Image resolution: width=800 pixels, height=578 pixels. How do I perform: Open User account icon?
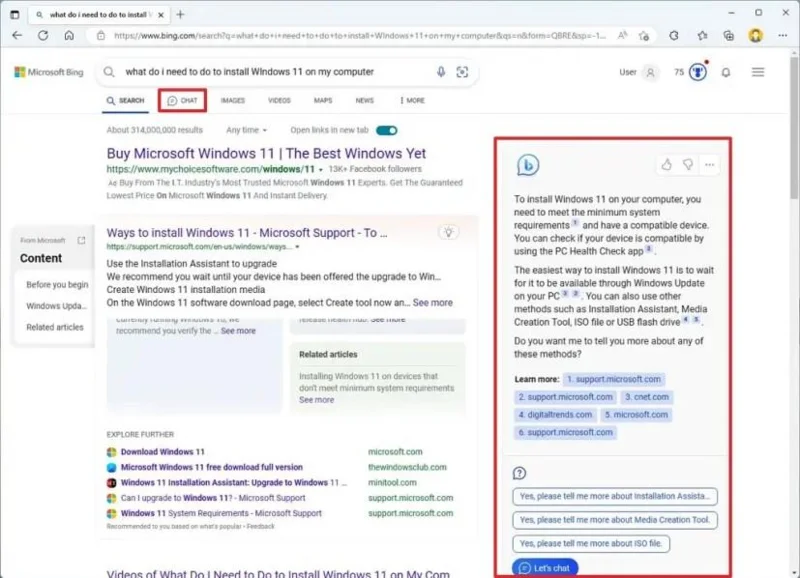(x=651, y=72)
